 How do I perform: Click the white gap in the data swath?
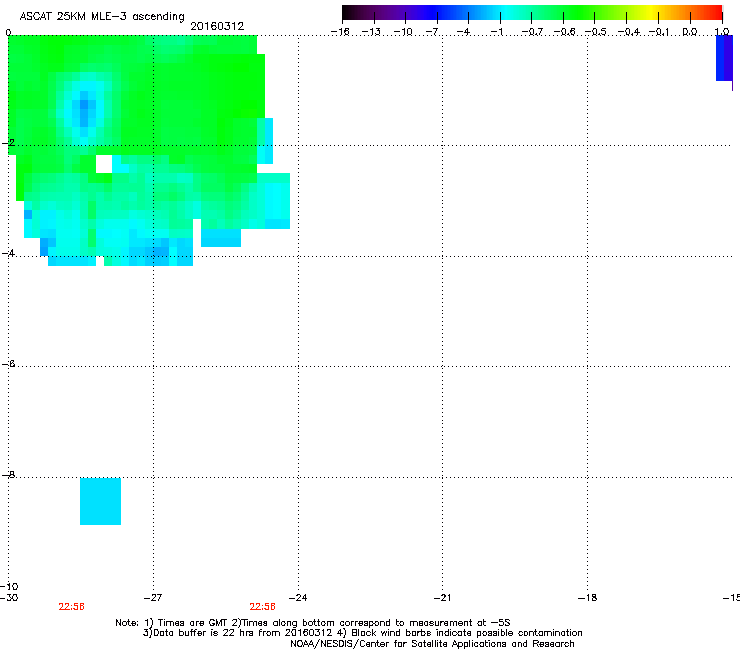click(104, 164)
